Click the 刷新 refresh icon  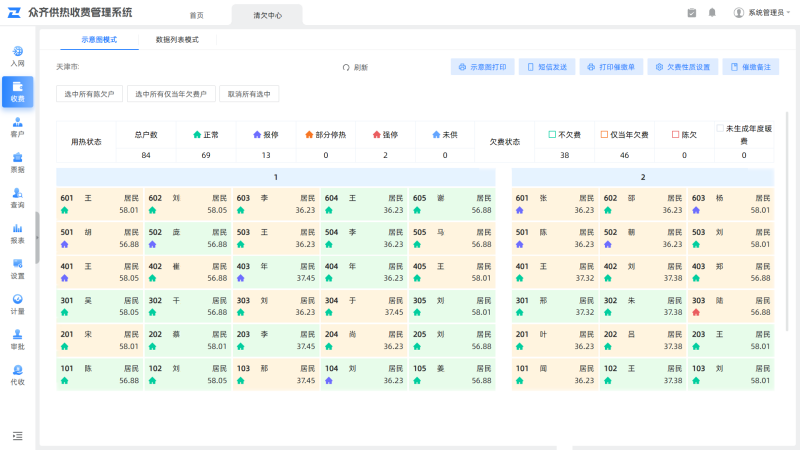pyautogui.click(x=346, y=67)
